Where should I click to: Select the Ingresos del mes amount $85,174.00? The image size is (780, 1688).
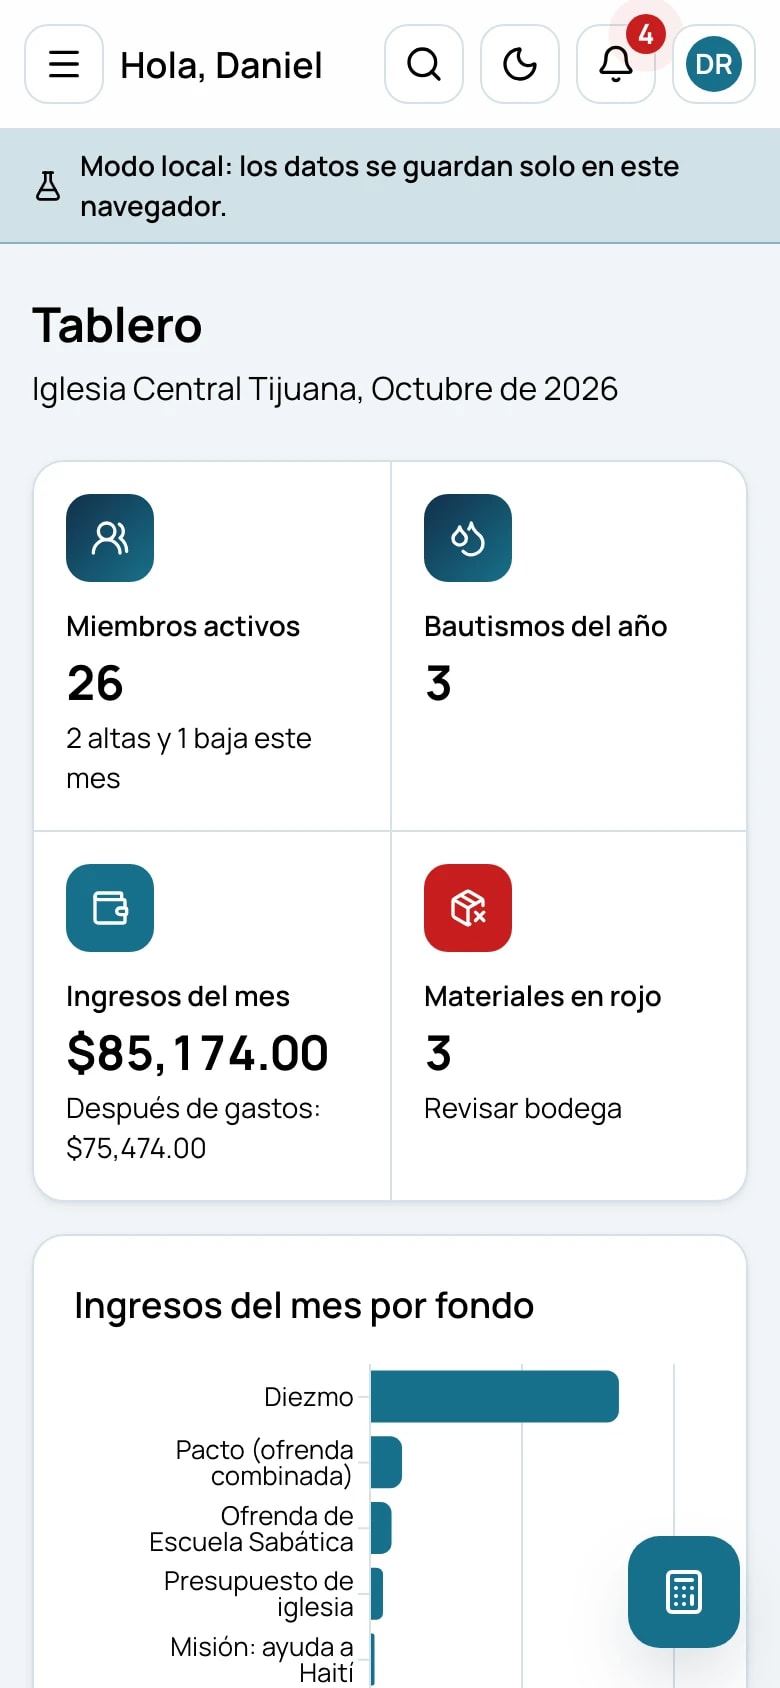197,1053
